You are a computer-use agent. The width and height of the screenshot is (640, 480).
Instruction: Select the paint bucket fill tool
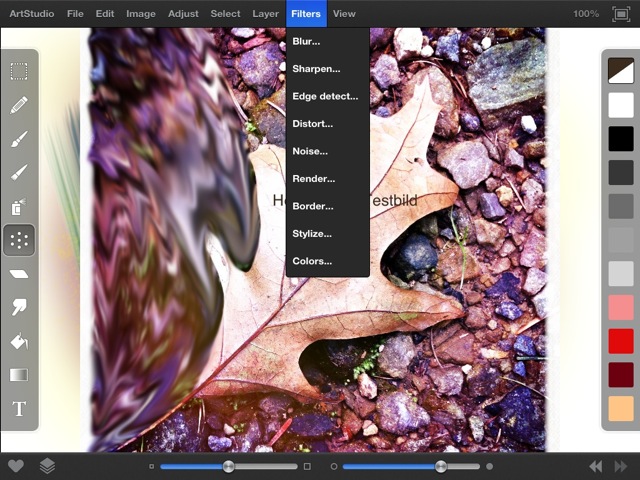tap(19, 342)
